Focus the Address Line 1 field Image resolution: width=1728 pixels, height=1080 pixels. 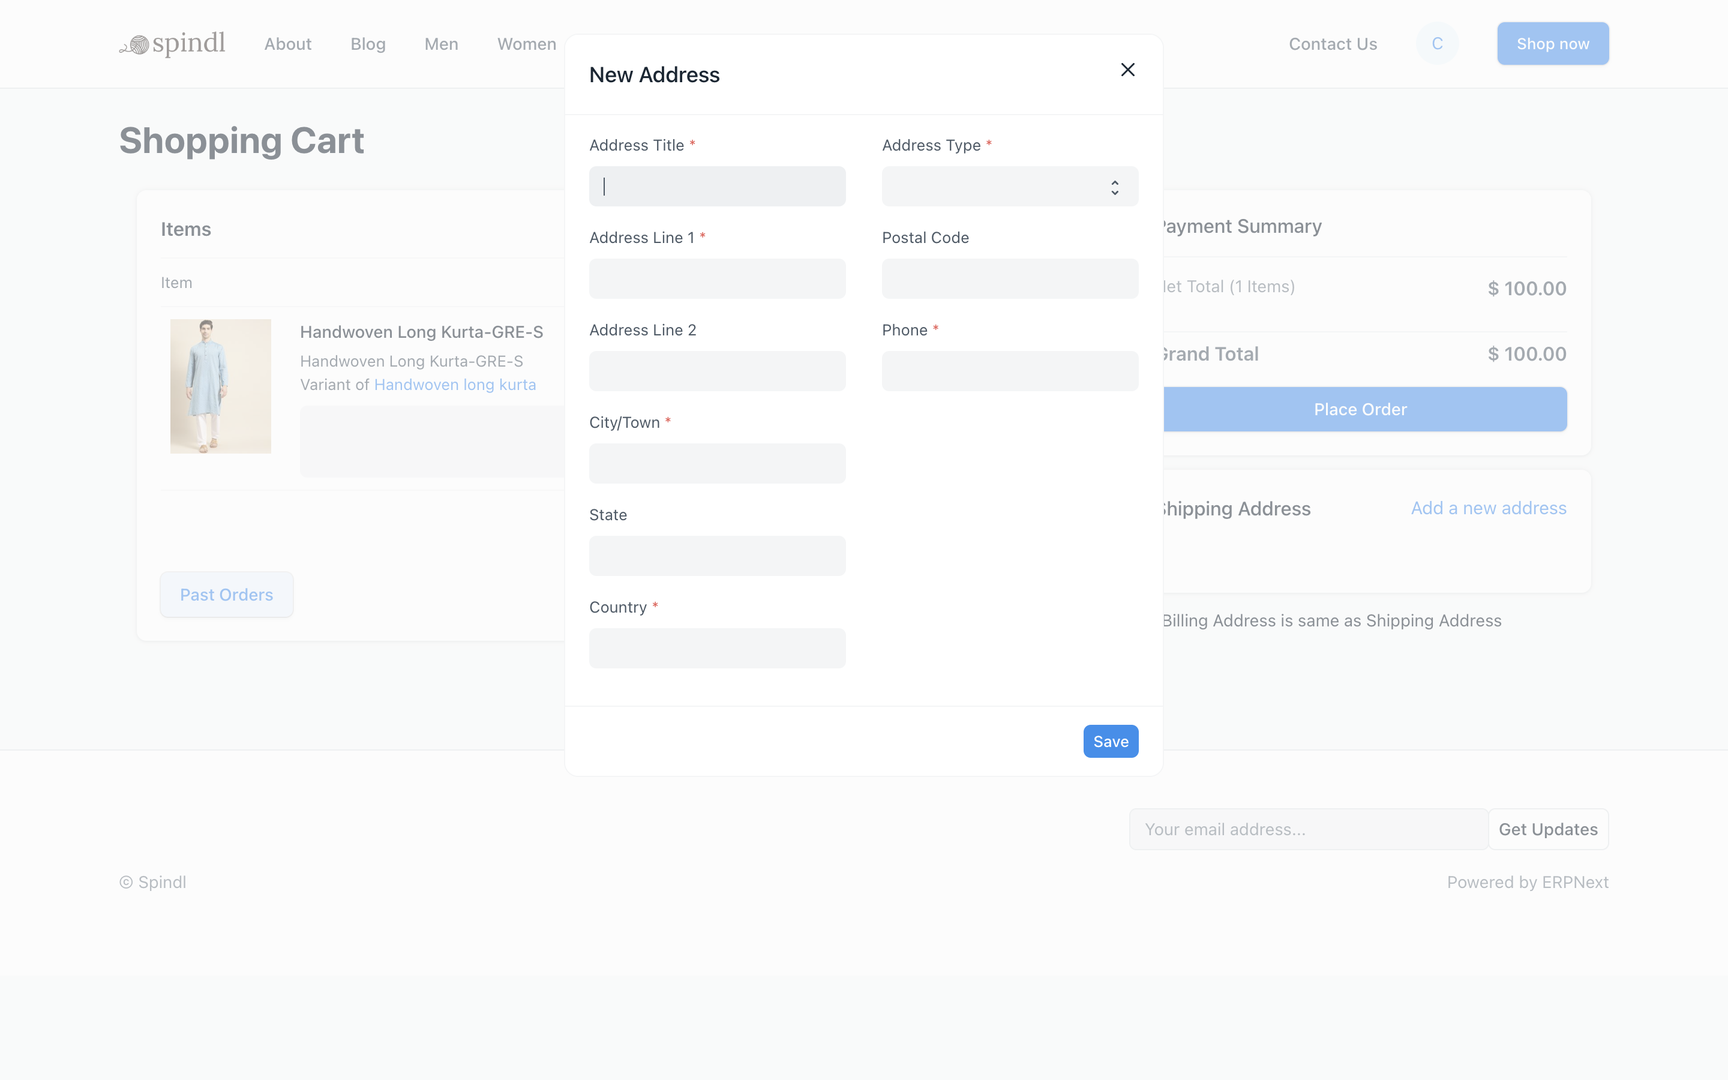[717, 279]
